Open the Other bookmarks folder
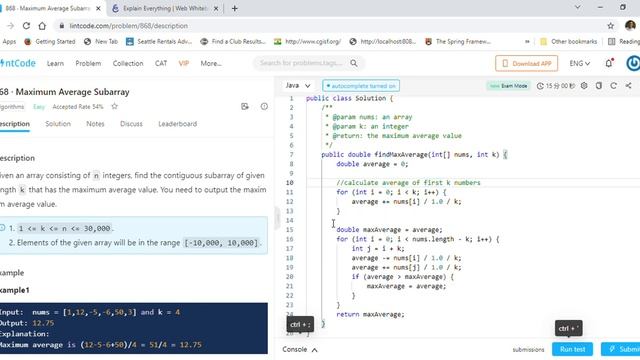The height and width of the screenshot is (360, 640). tap(568, 42)
